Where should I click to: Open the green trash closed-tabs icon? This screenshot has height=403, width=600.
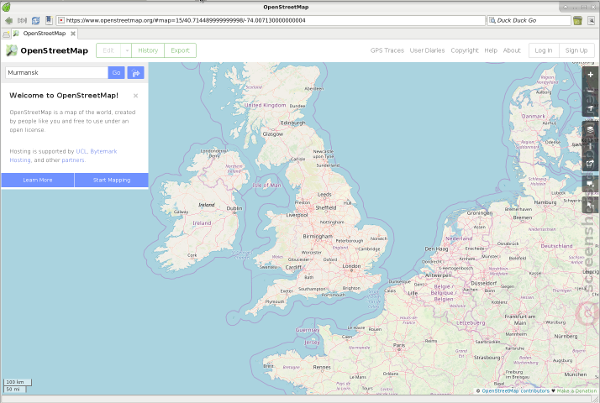577,21
